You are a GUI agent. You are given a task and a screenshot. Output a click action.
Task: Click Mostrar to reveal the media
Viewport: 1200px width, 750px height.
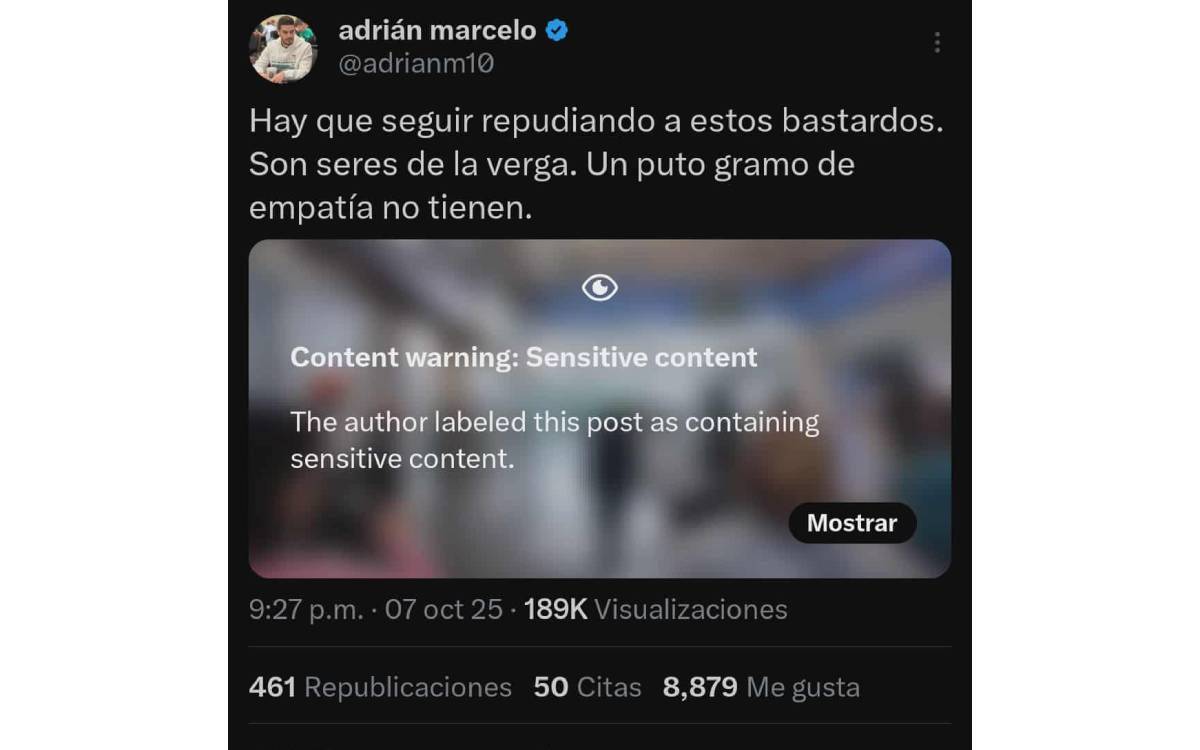[852, 523]
